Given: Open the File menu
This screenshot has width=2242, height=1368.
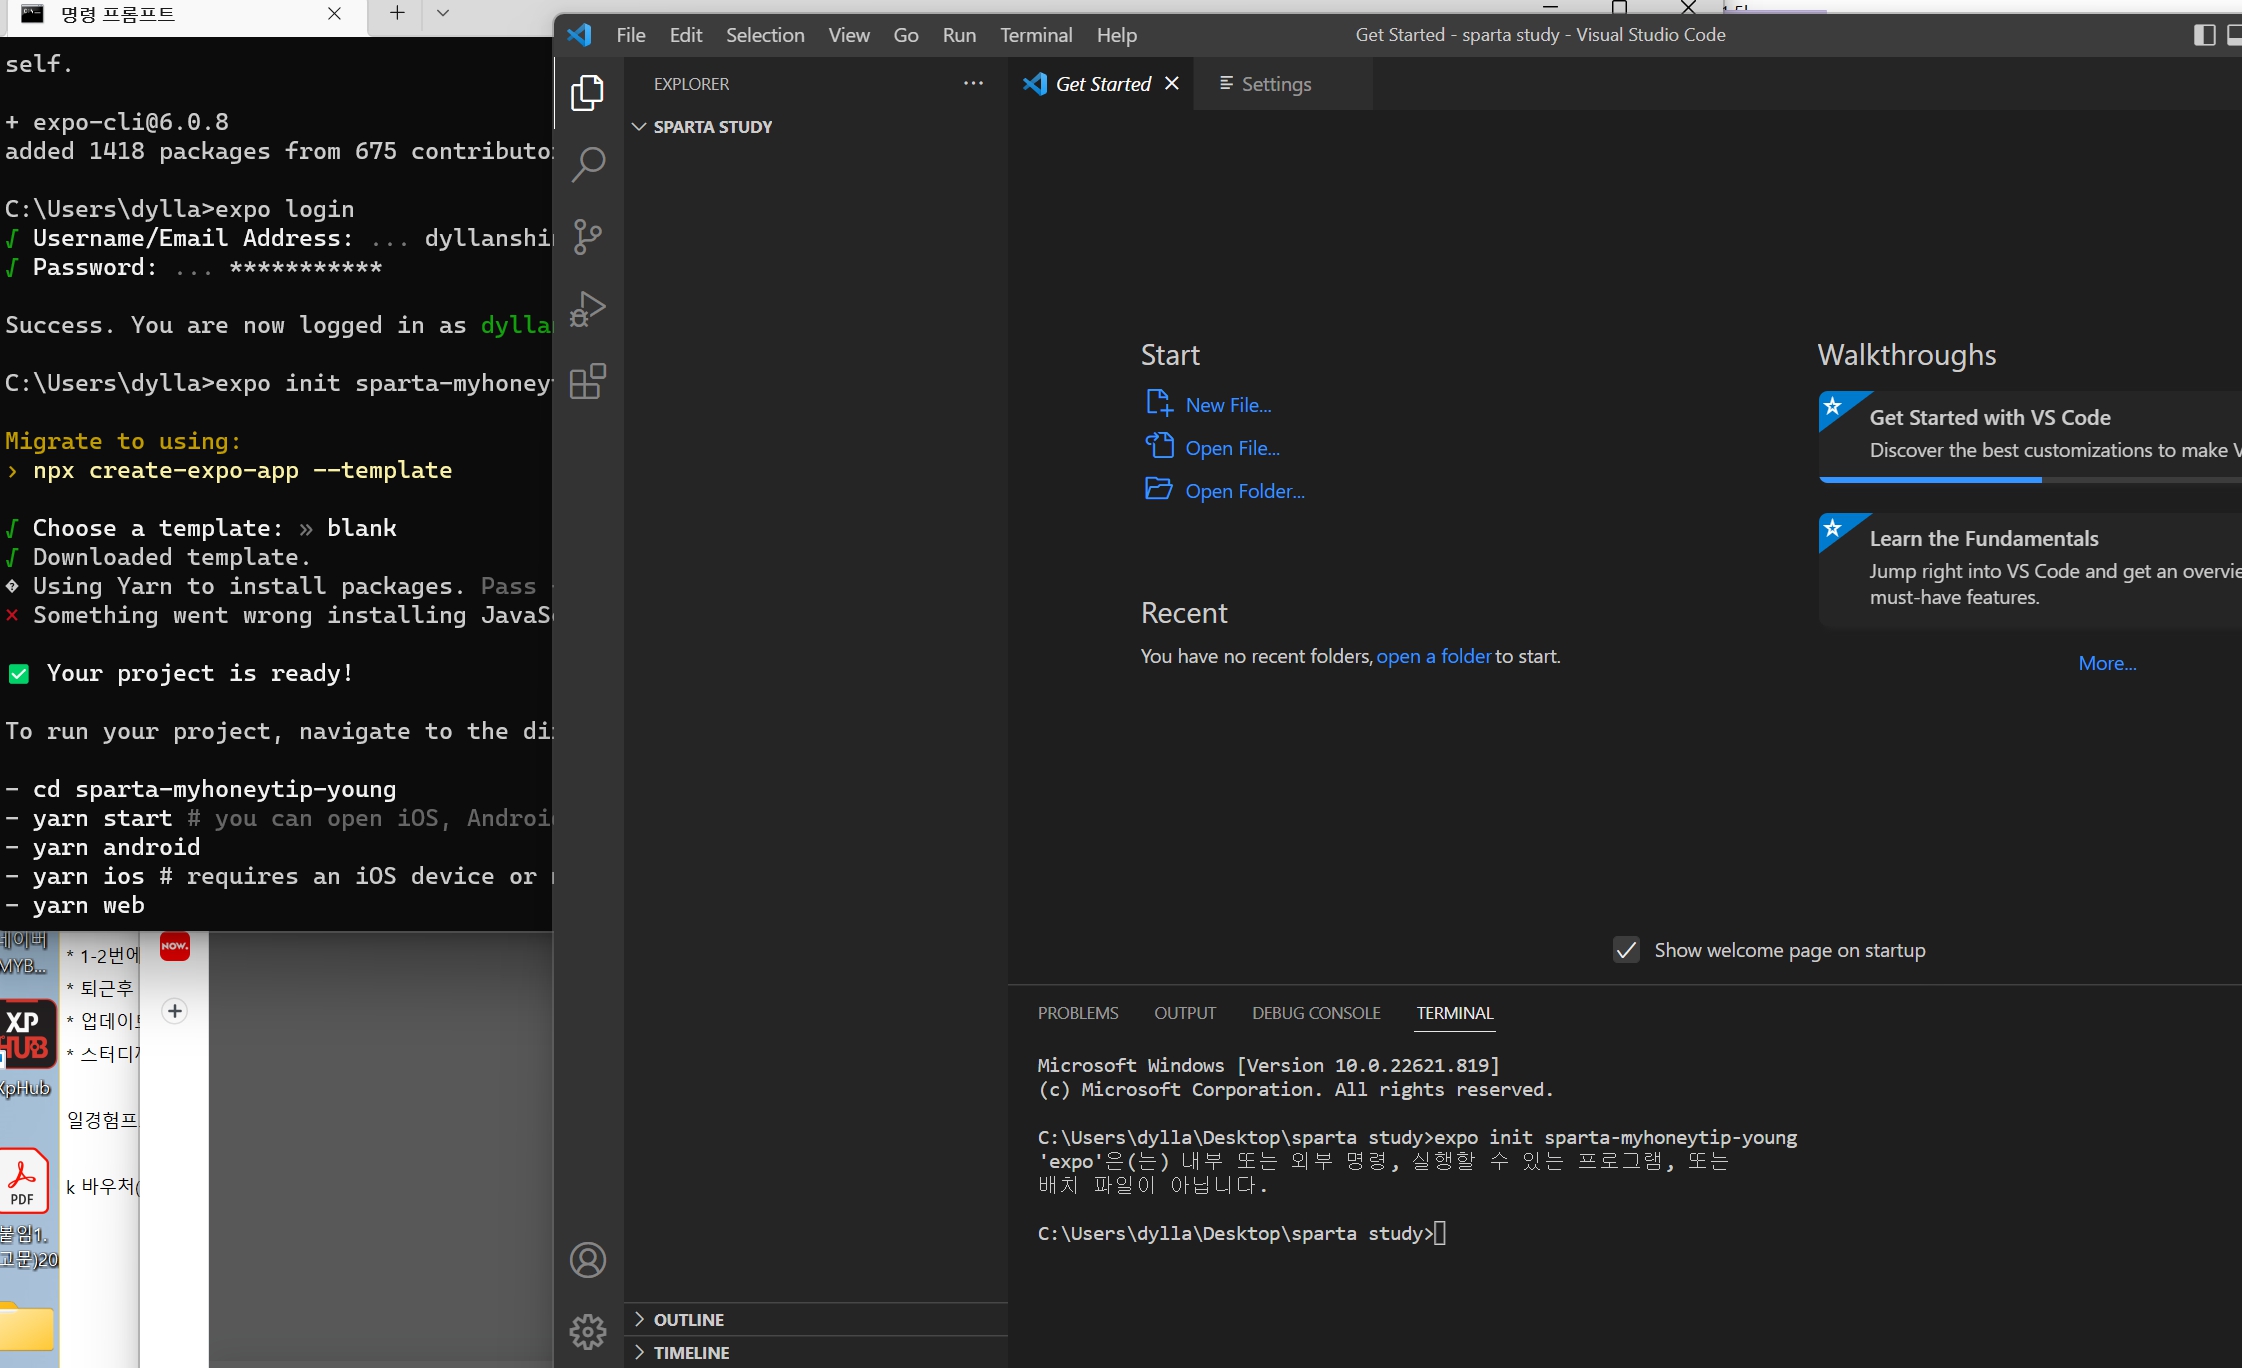Looking at the screenshot, I should click(631, 35).
